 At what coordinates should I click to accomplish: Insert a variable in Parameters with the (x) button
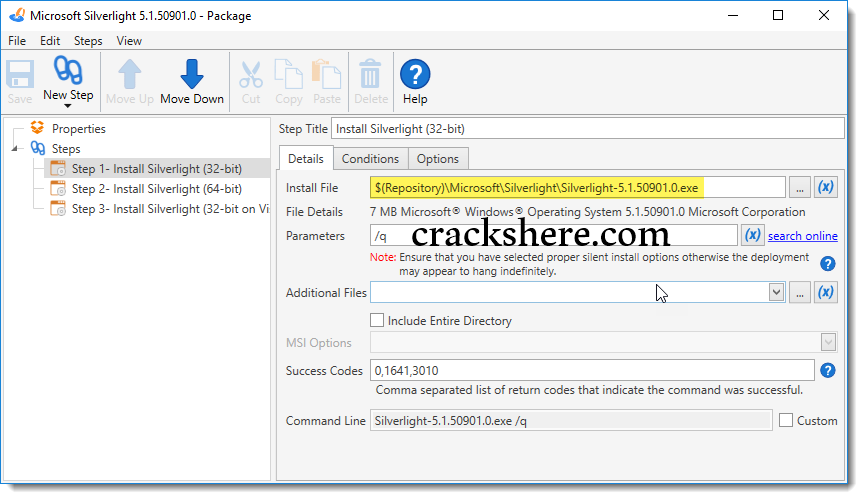(752, 235)
